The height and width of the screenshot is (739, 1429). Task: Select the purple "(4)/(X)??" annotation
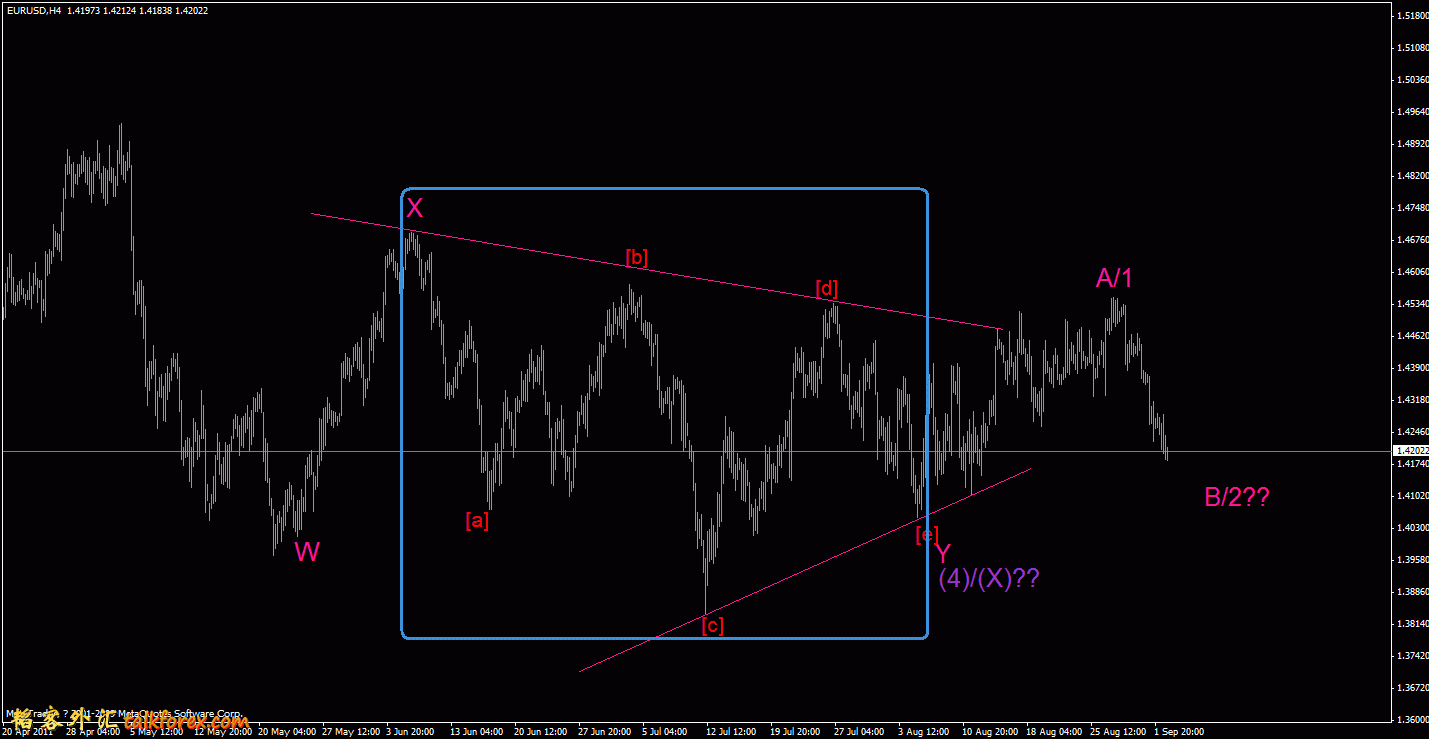[x=988, y=579]
